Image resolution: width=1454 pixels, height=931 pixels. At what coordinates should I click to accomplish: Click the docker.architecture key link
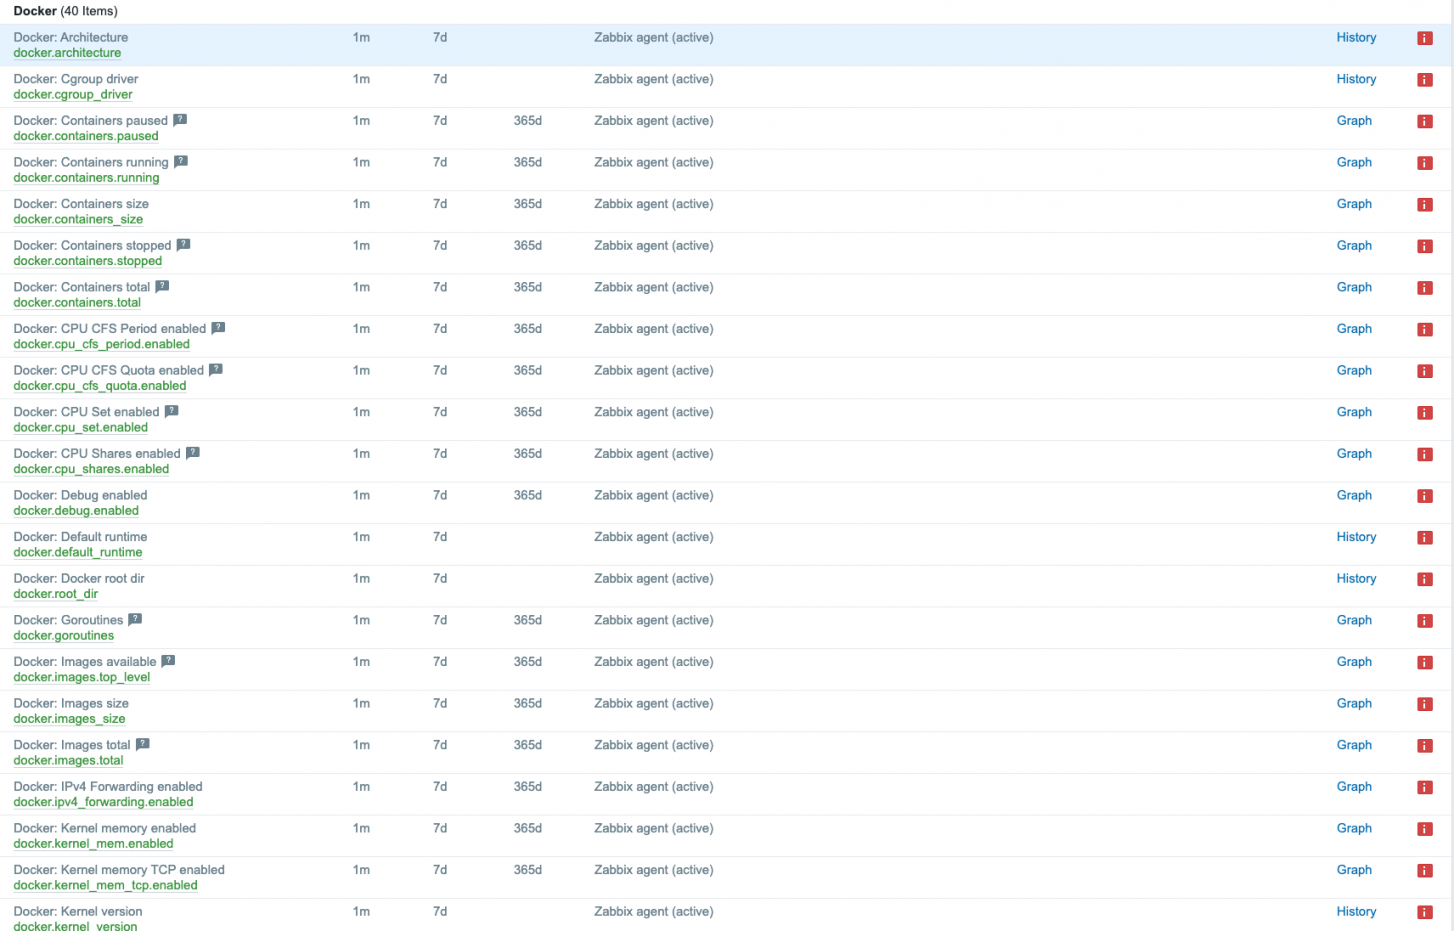click(x=67, y=53)
